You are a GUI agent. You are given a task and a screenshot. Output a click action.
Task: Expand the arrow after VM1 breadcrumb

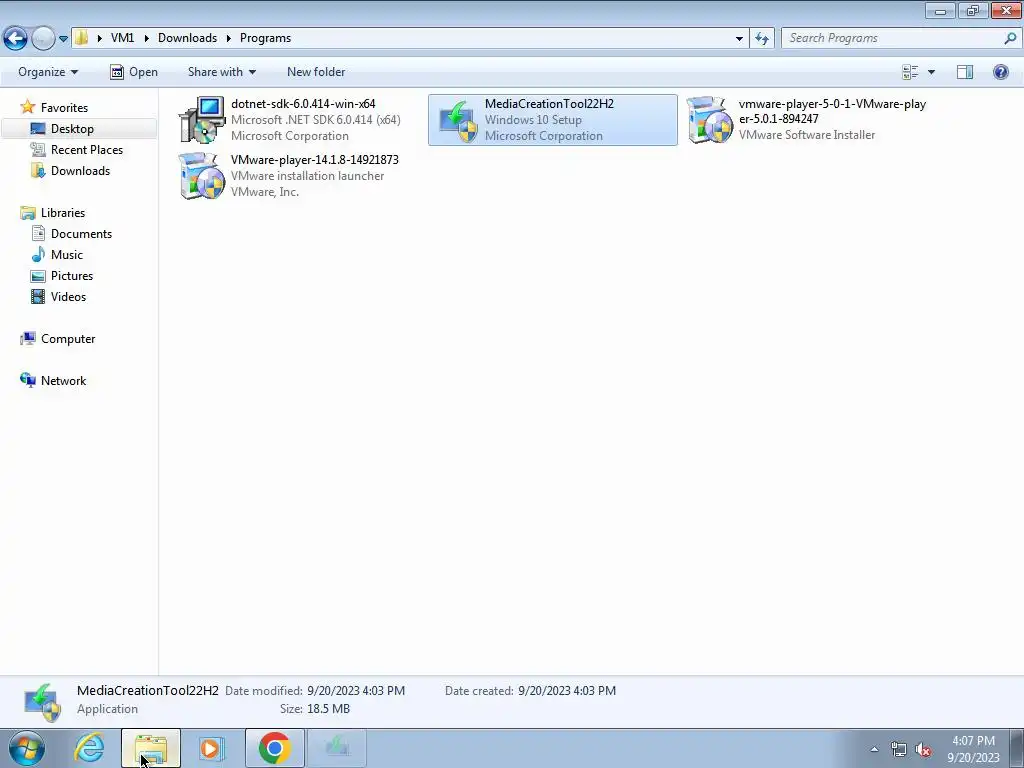pos(146,38)
